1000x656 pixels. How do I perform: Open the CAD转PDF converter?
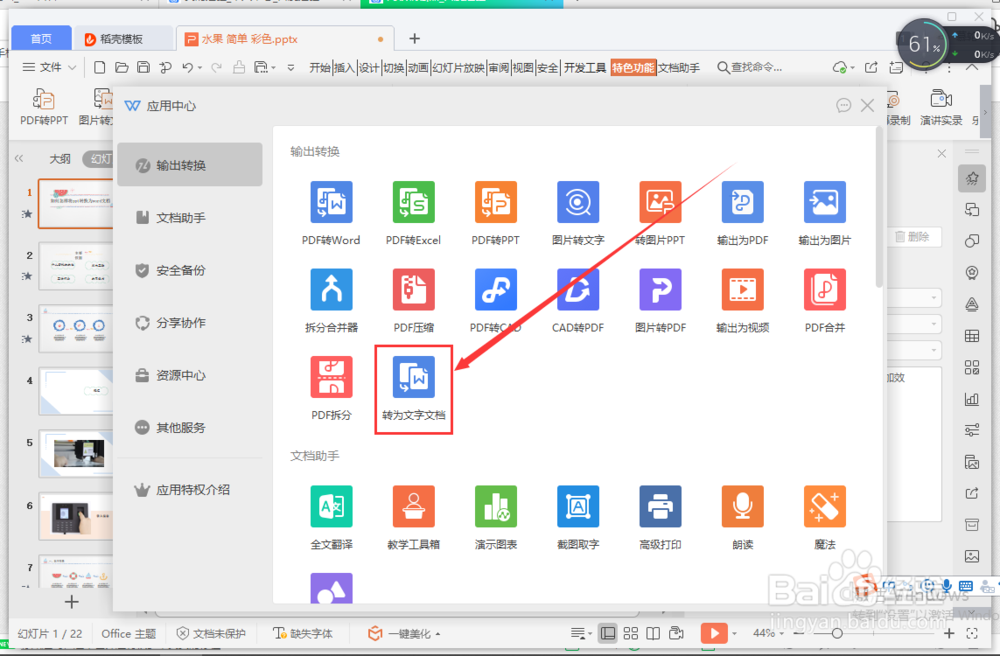578,300
